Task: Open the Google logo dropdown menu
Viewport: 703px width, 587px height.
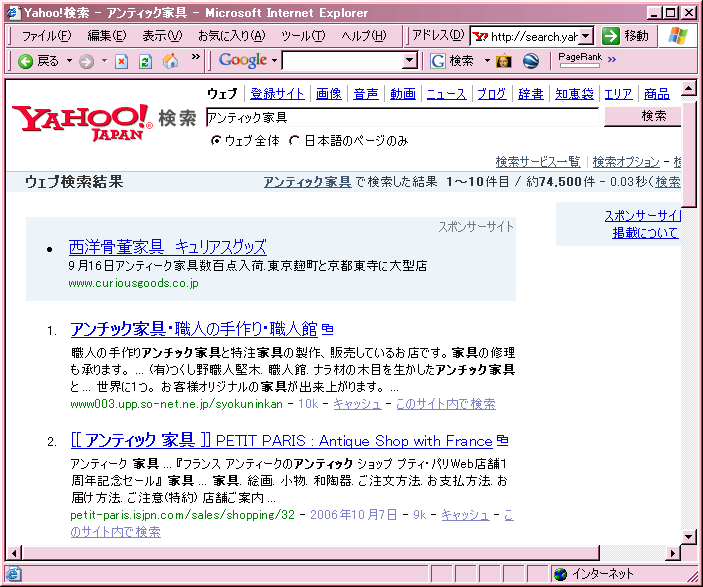Action: pos(274,61)
